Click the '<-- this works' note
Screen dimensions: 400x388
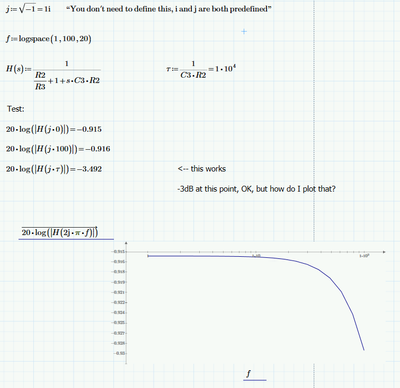202,169
